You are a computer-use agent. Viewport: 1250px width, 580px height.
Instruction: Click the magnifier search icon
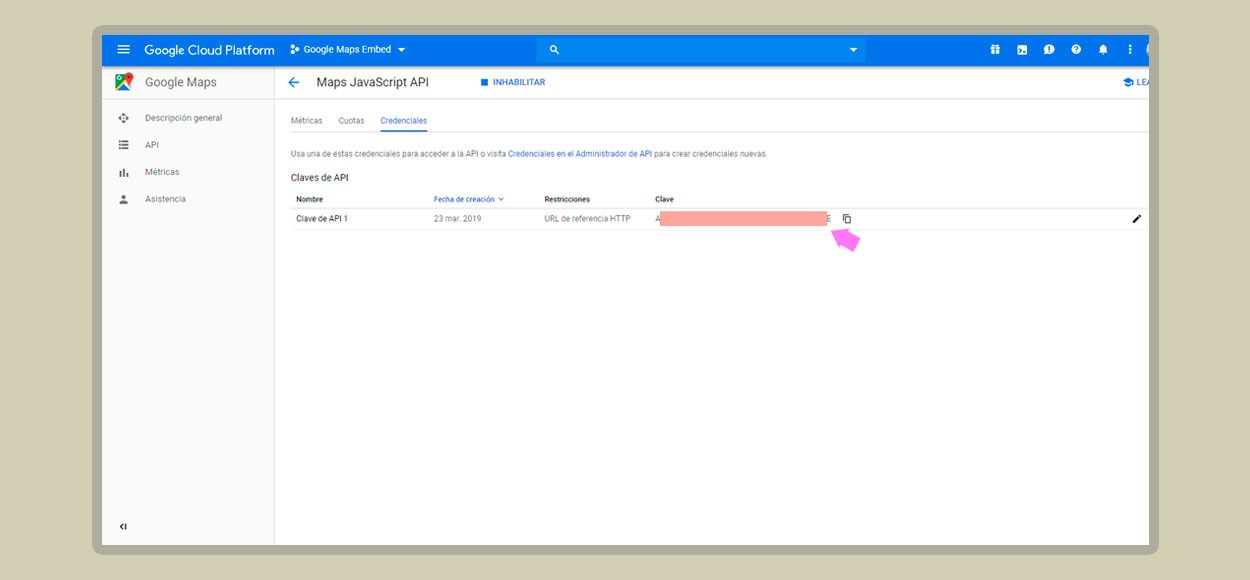pos(554,50)
